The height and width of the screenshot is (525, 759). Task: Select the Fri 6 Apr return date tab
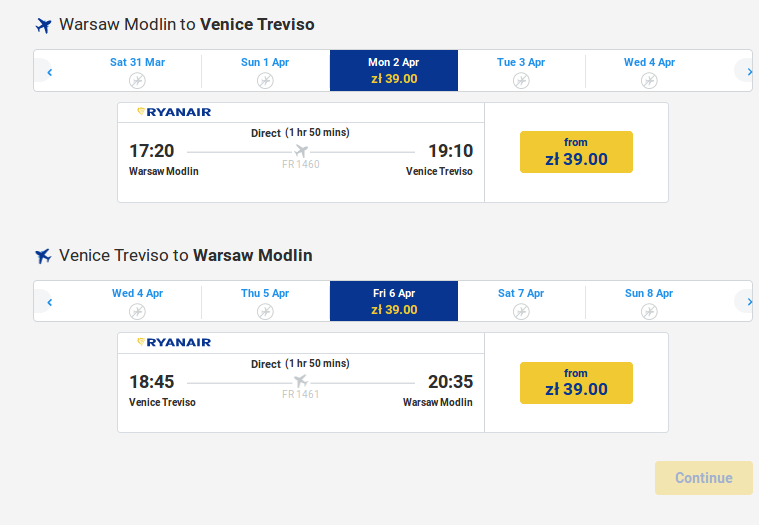(394, 301)
